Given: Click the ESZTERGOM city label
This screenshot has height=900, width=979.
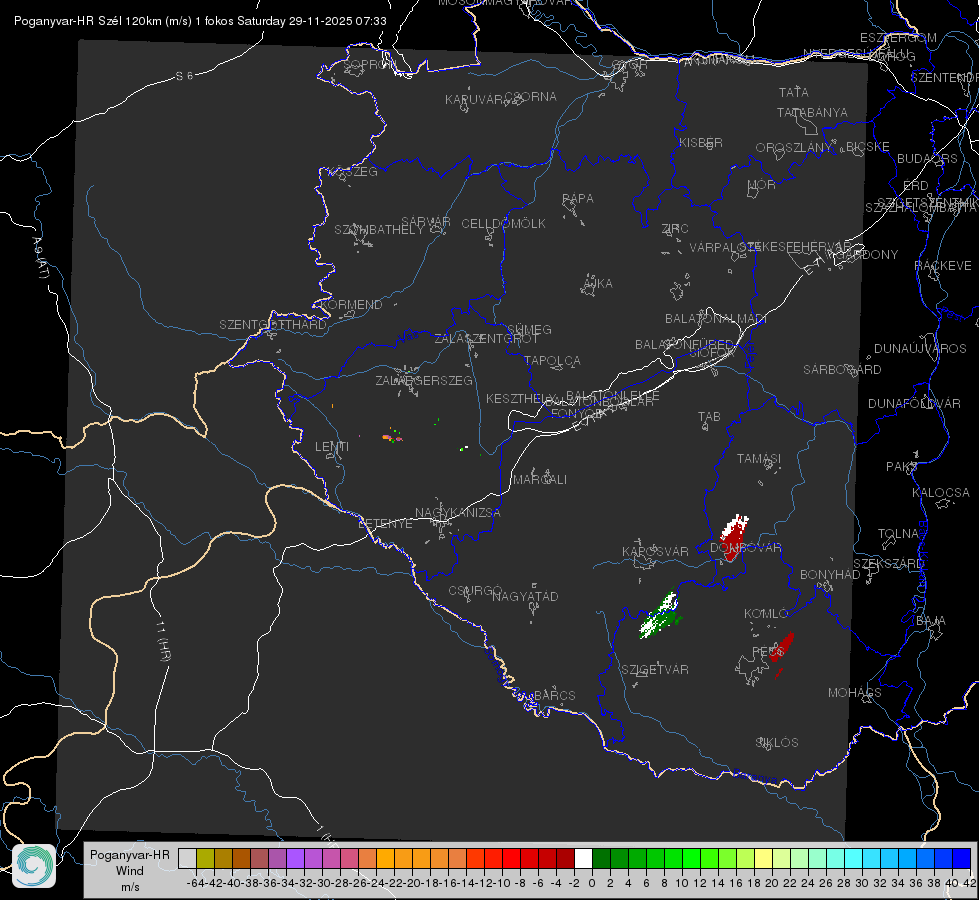Looking at the screenshot, I should pos(898,38).
